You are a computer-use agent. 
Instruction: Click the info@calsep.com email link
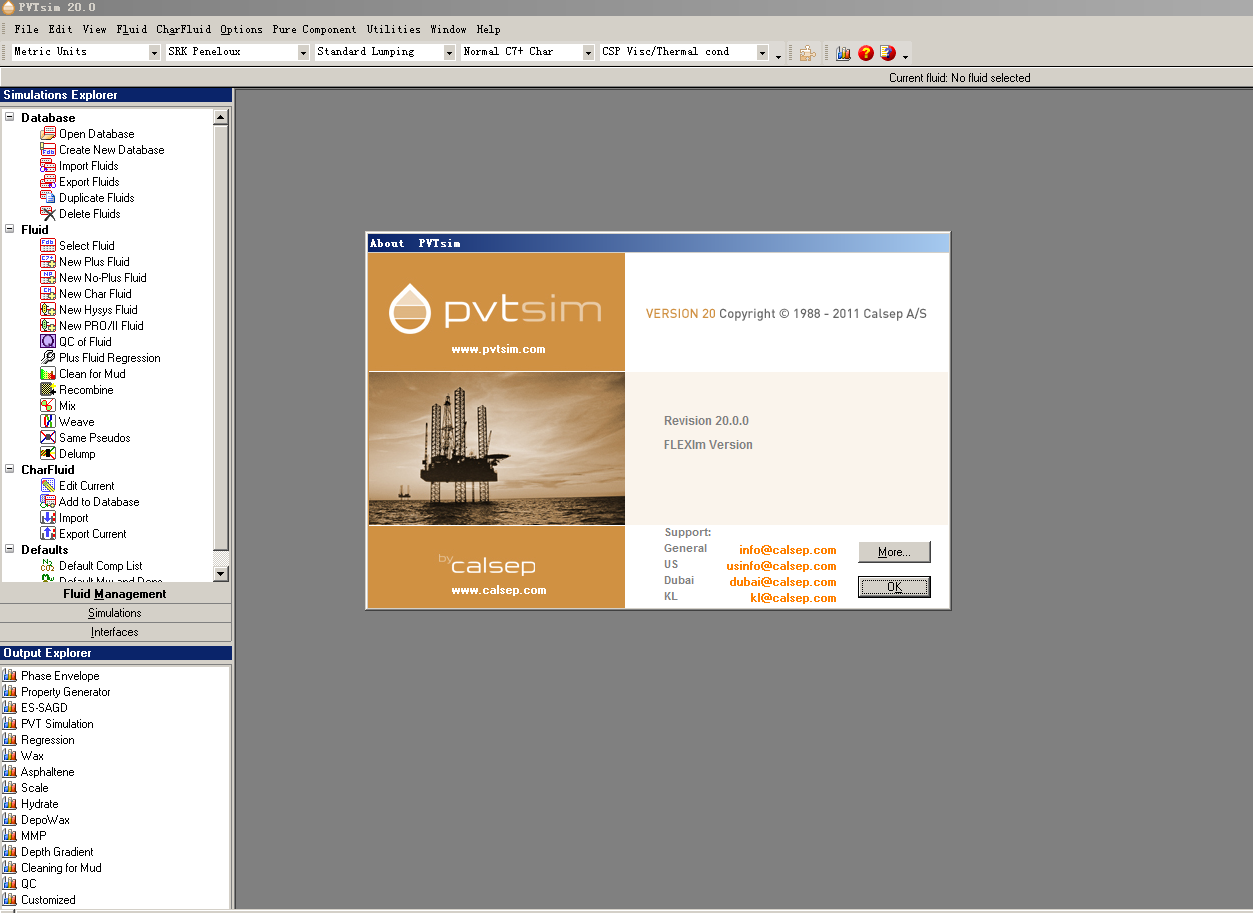787,550
